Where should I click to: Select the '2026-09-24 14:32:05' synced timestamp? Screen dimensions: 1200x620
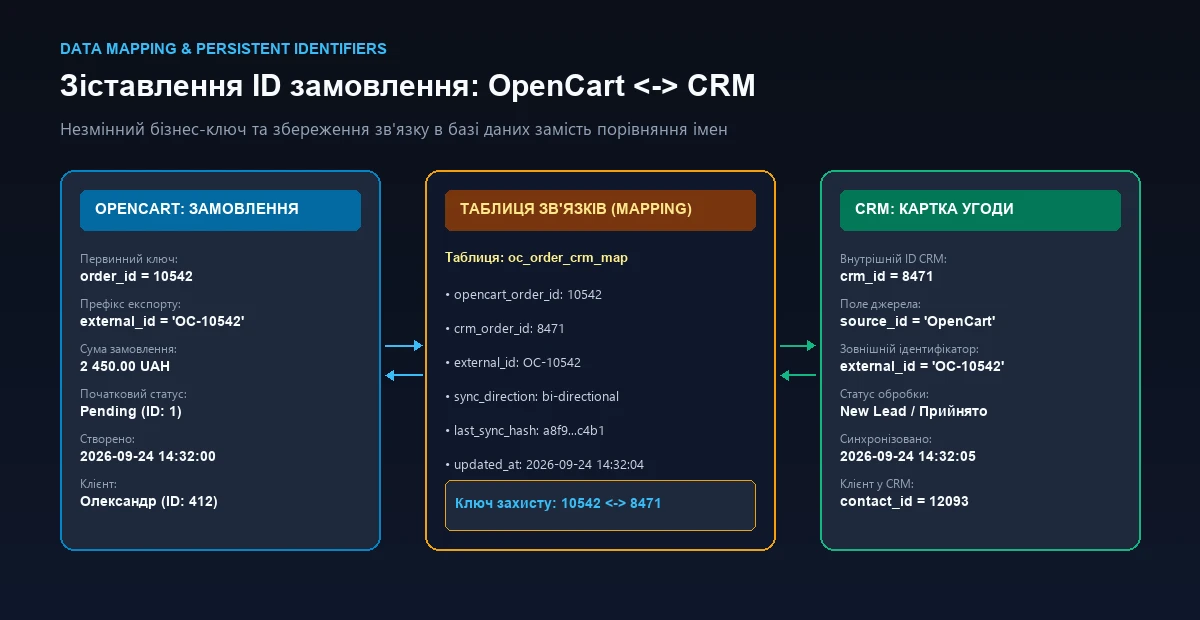908,456
